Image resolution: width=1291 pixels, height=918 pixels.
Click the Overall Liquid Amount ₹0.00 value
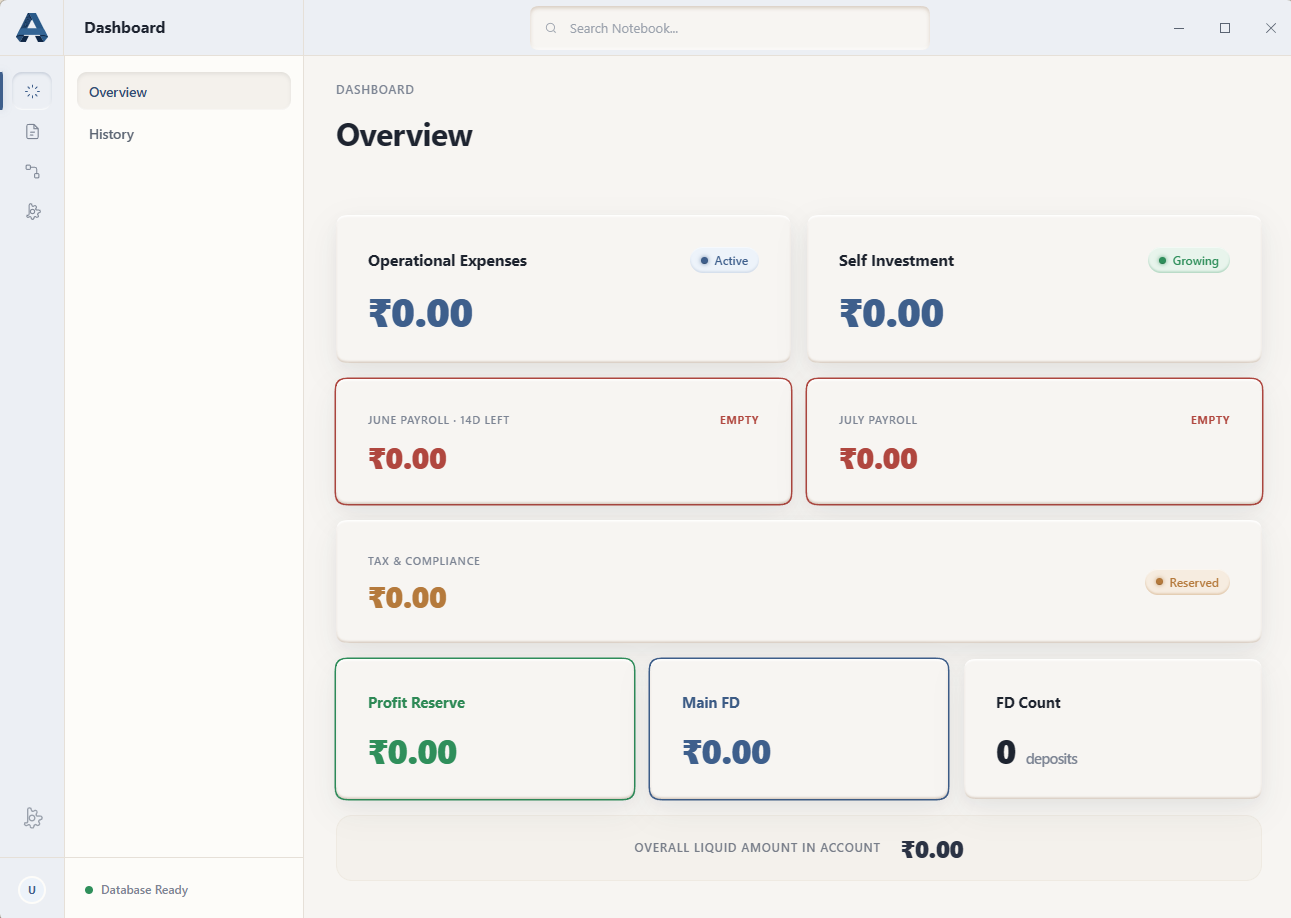coord(932,849)
